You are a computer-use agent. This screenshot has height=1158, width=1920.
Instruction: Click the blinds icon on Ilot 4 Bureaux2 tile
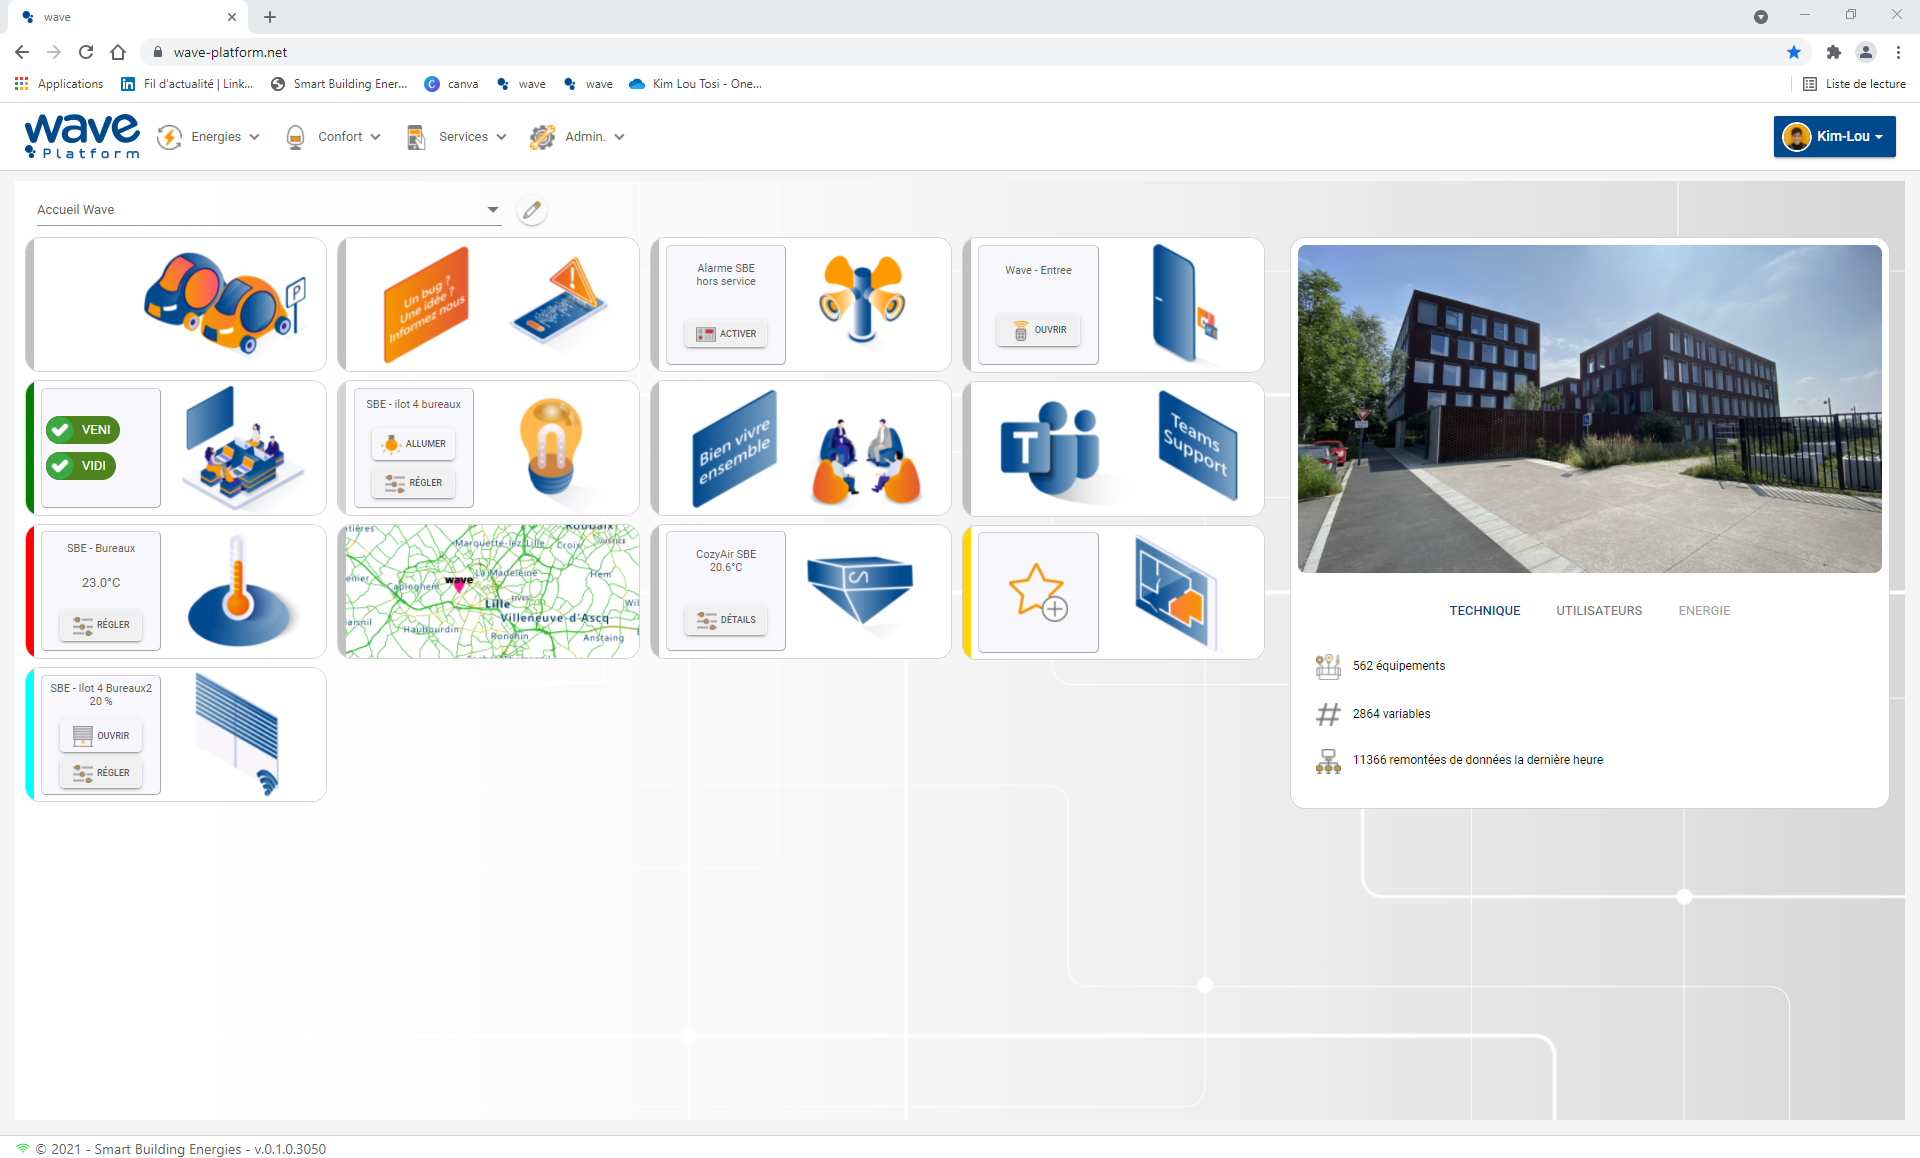pyautogui.click(x=243, y=735)
